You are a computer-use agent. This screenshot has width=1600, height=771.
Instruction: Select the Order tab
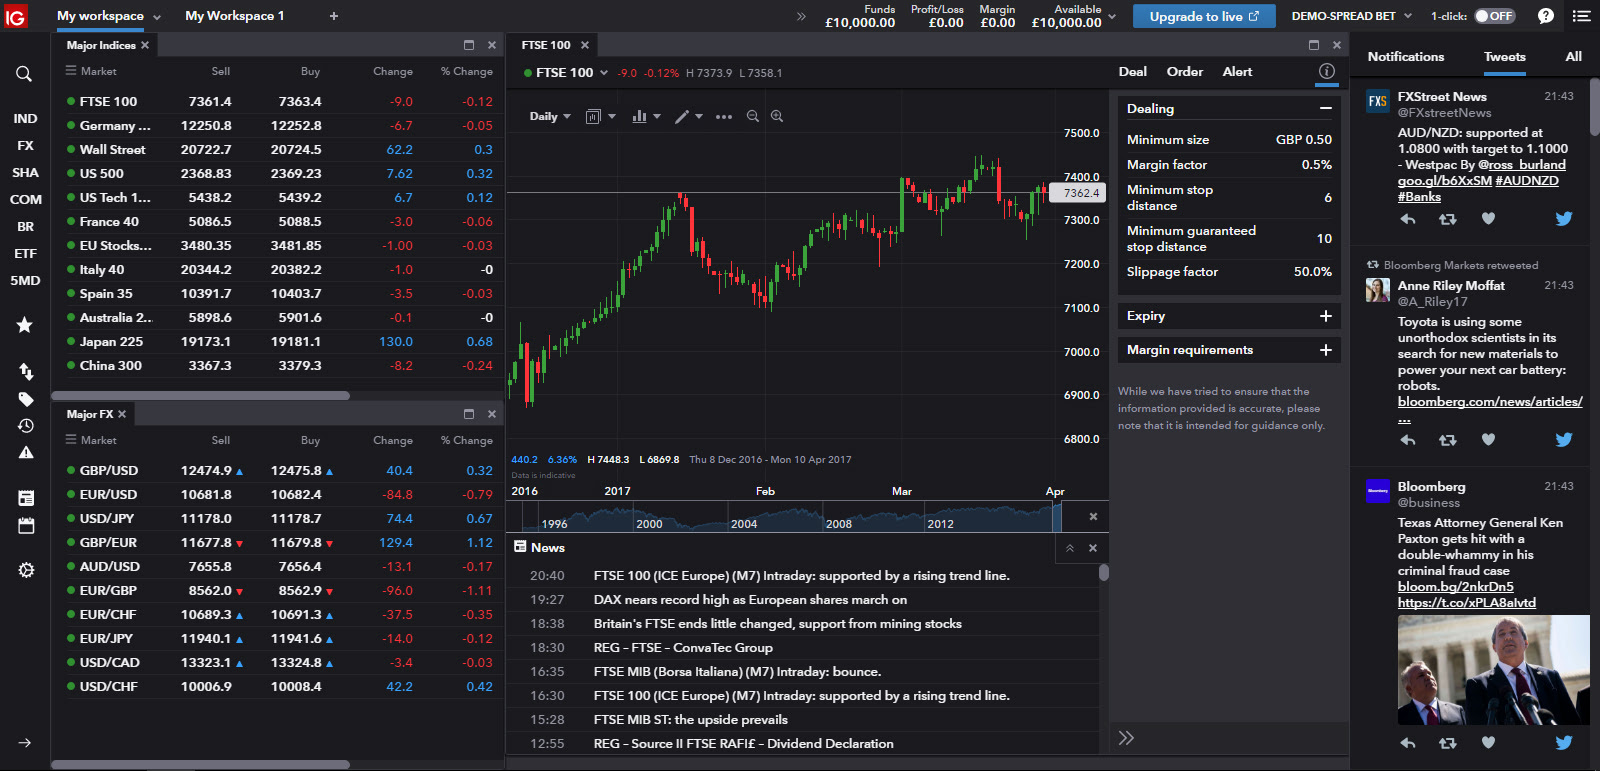1185,72
